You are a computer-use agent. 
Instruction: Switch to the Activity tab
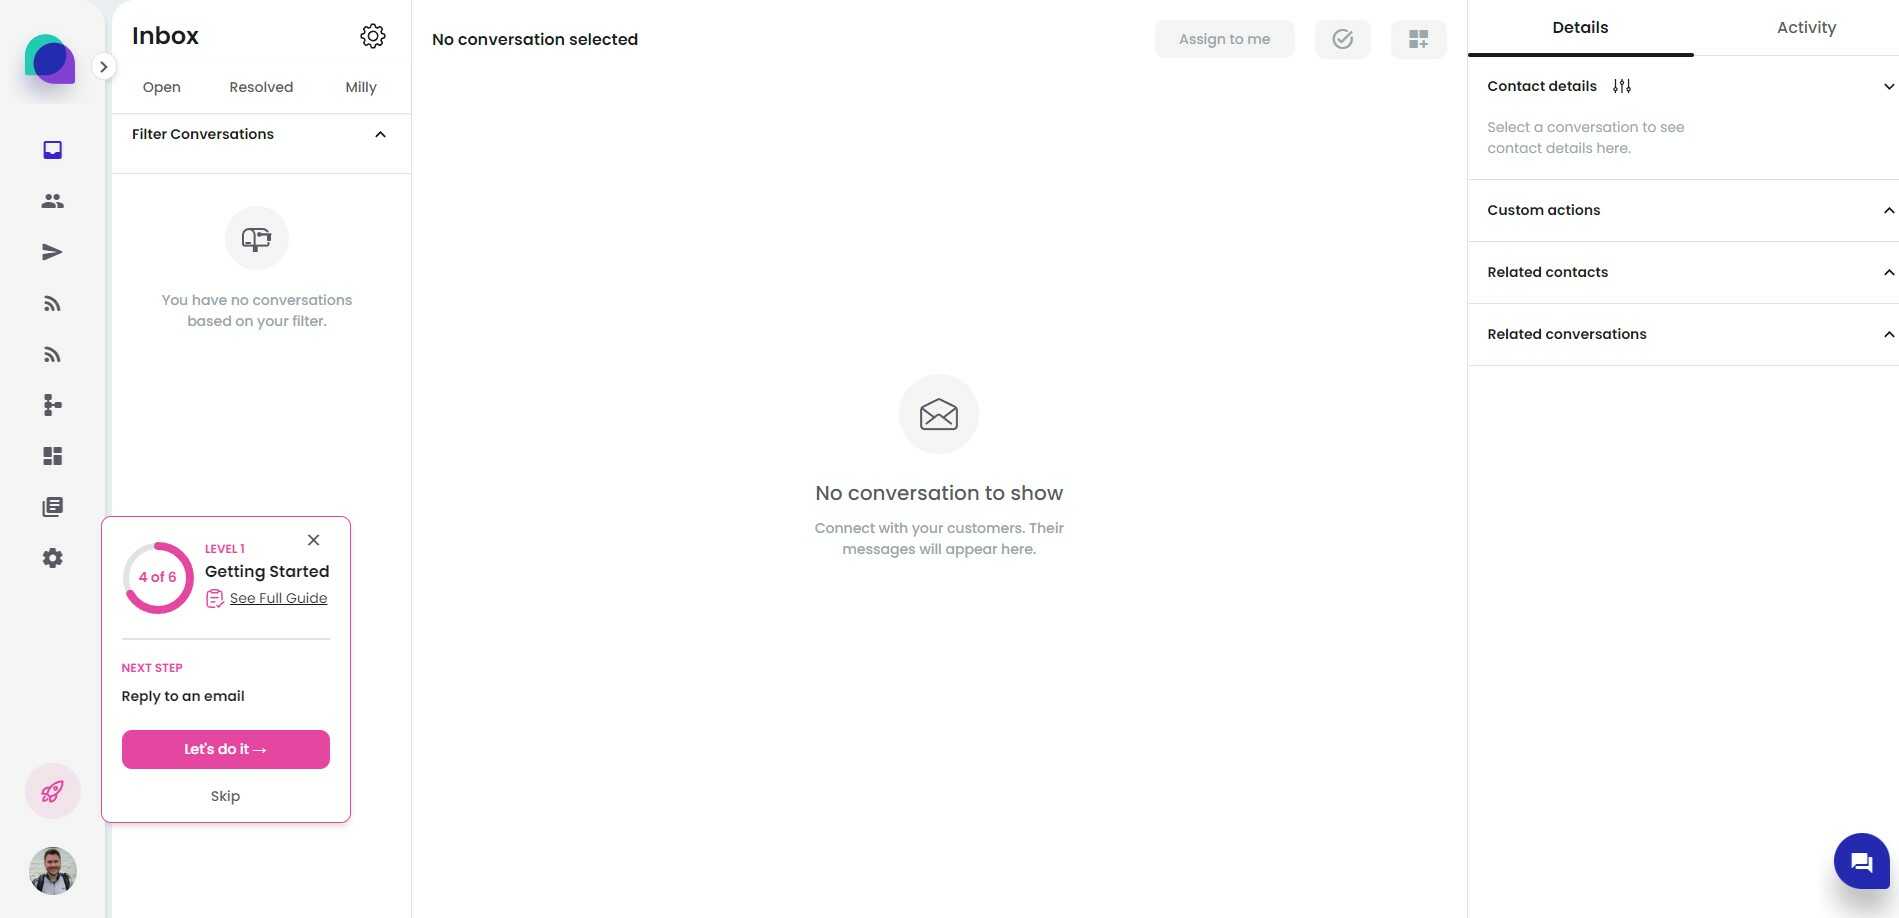pyautogui.click(x=1806, y=28)
